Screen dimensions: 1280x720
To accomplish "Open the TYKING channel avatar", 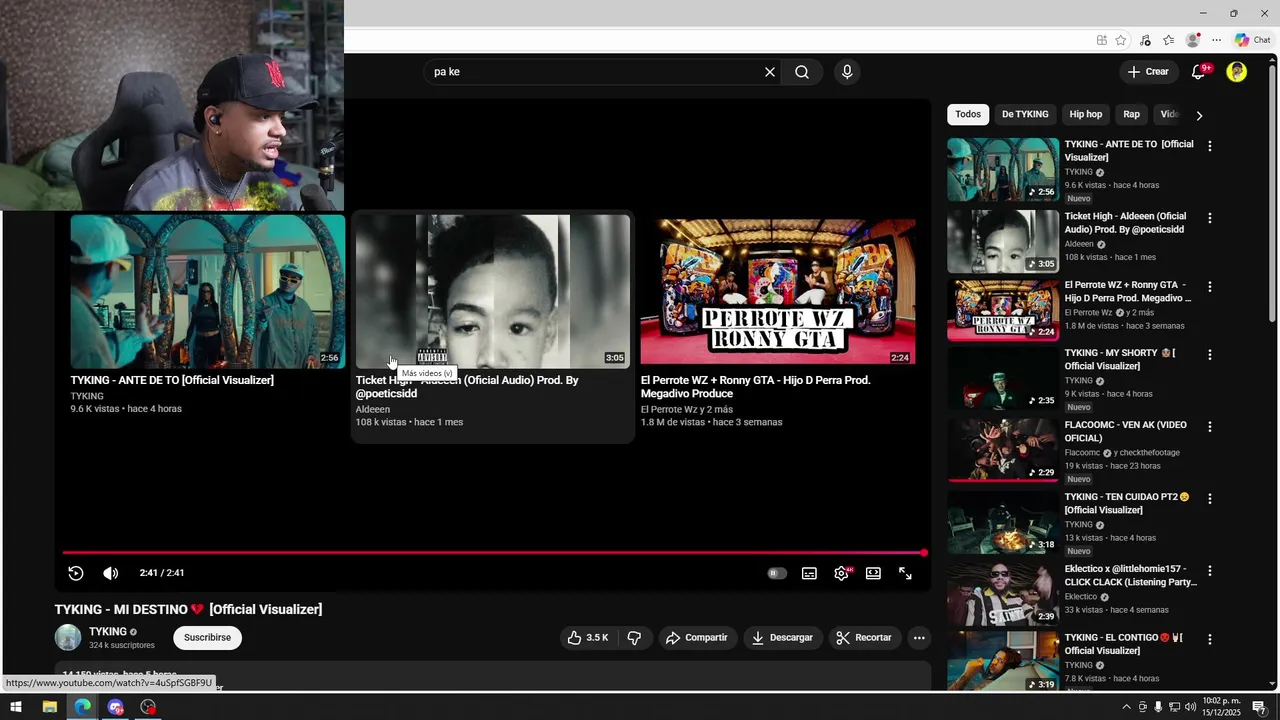I will coord(68,637).
